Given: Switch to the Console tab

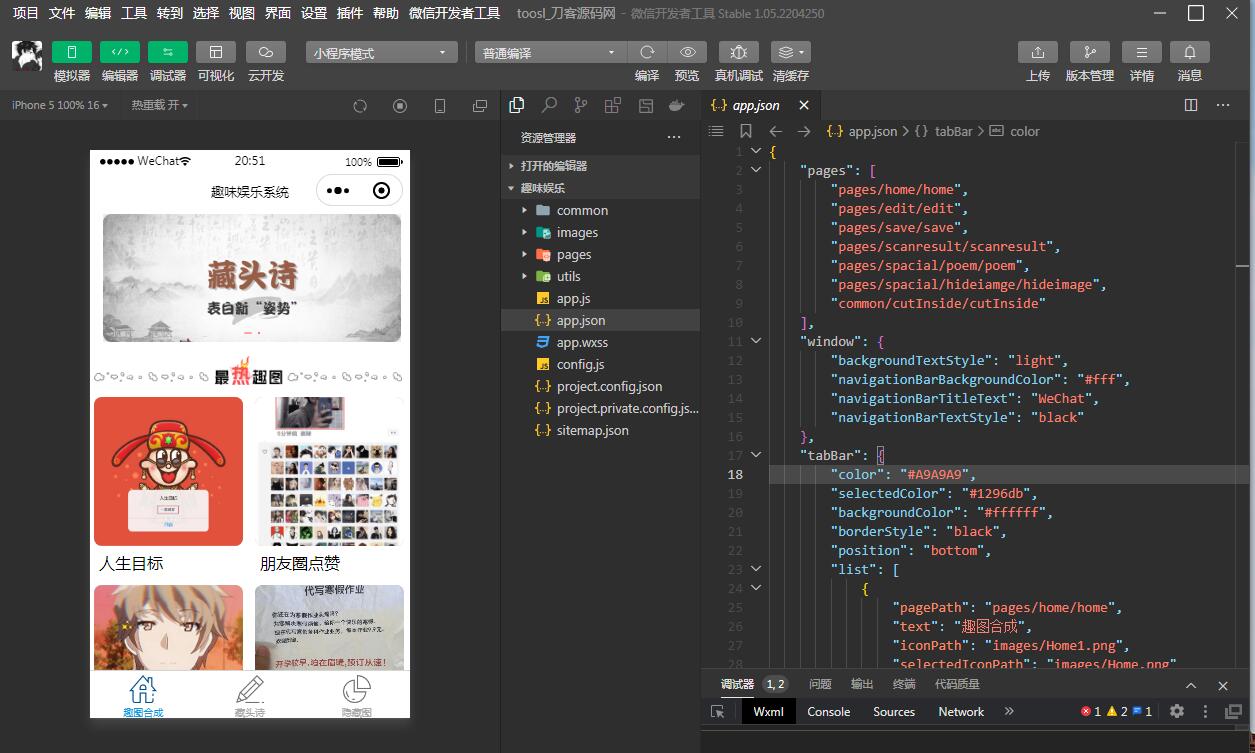Looking at the screenshot, I should (x=829, y=712).
